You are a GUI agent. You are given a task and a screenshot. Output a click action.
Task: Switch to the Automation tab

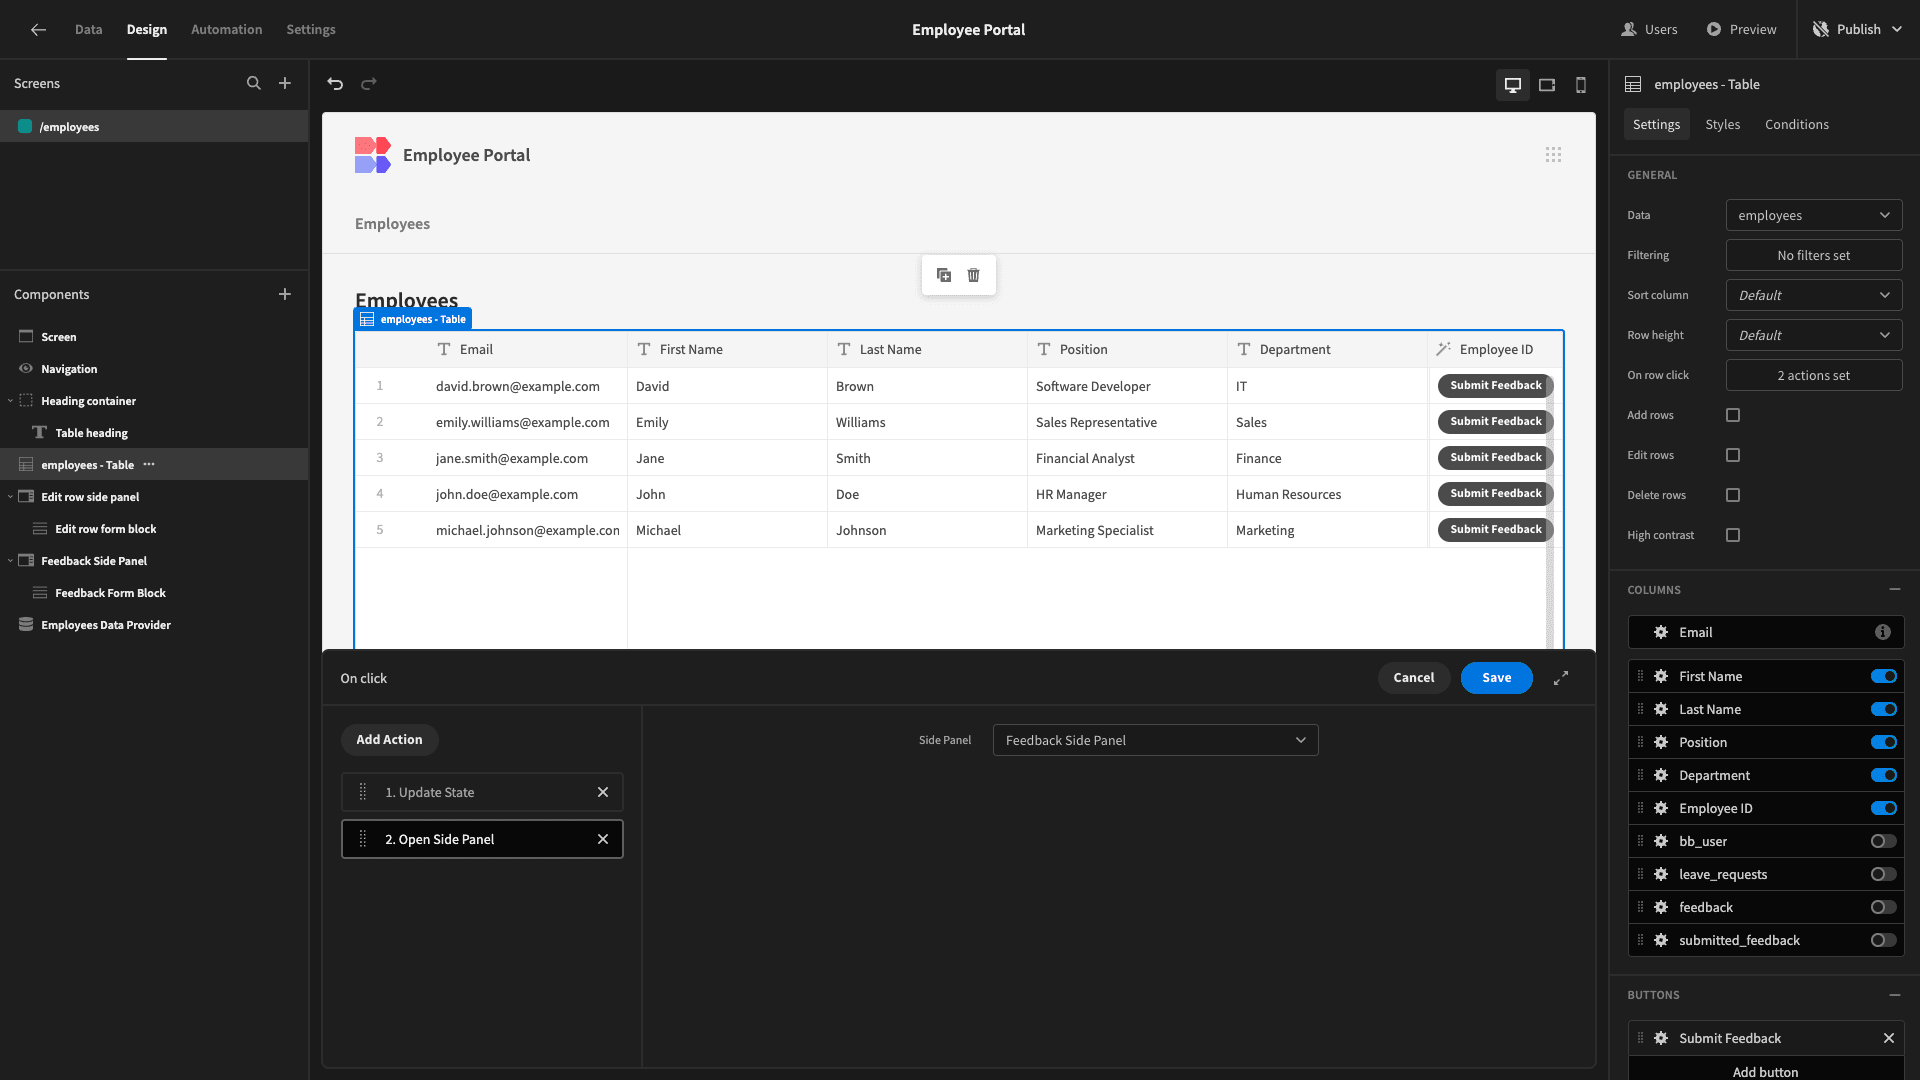point(226,29)
